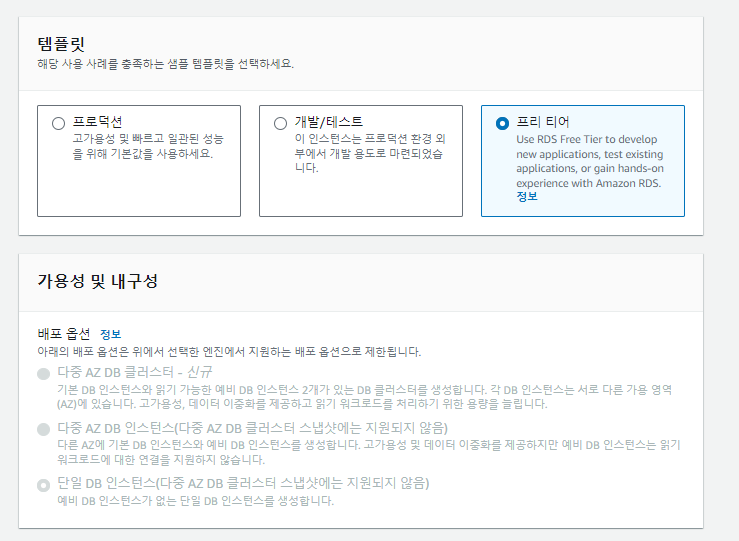Click the 개발/테스트 card description text
739x541 pixels.
(x=370, y=153)
